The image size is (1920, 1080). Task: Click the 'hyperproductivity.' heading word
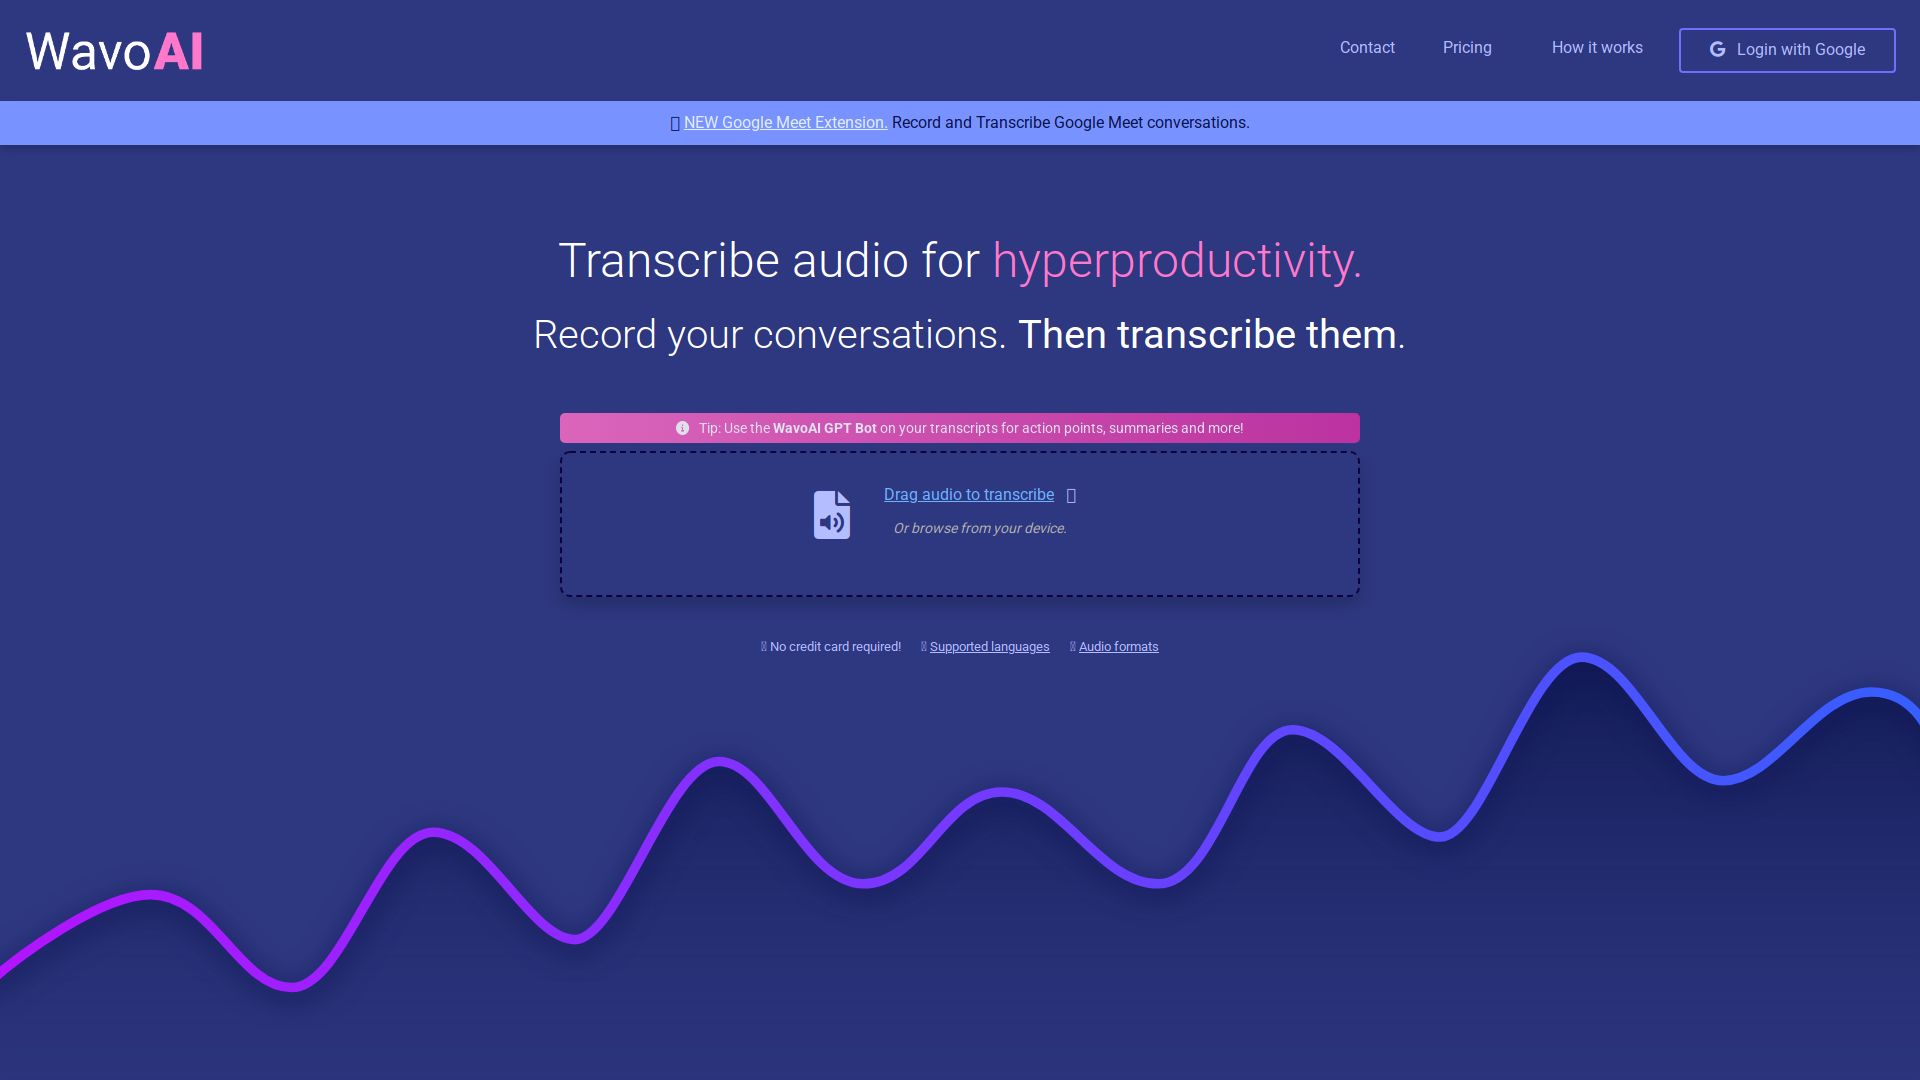pyautogui.click(x=1177, y=261)
